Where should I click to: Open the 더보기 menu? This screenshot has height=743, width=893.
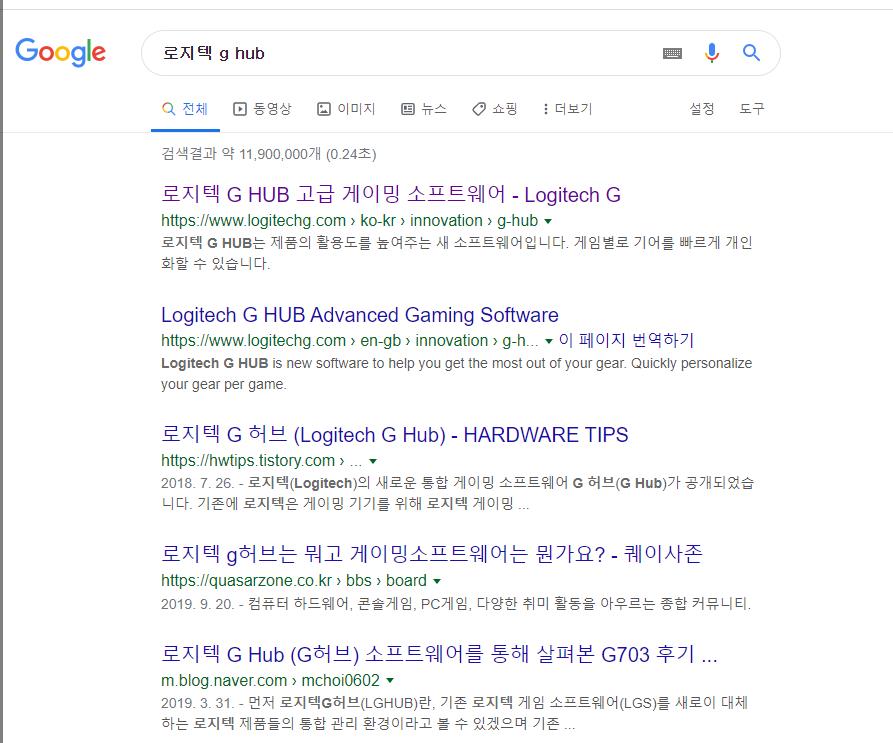[x=568, y=109]
